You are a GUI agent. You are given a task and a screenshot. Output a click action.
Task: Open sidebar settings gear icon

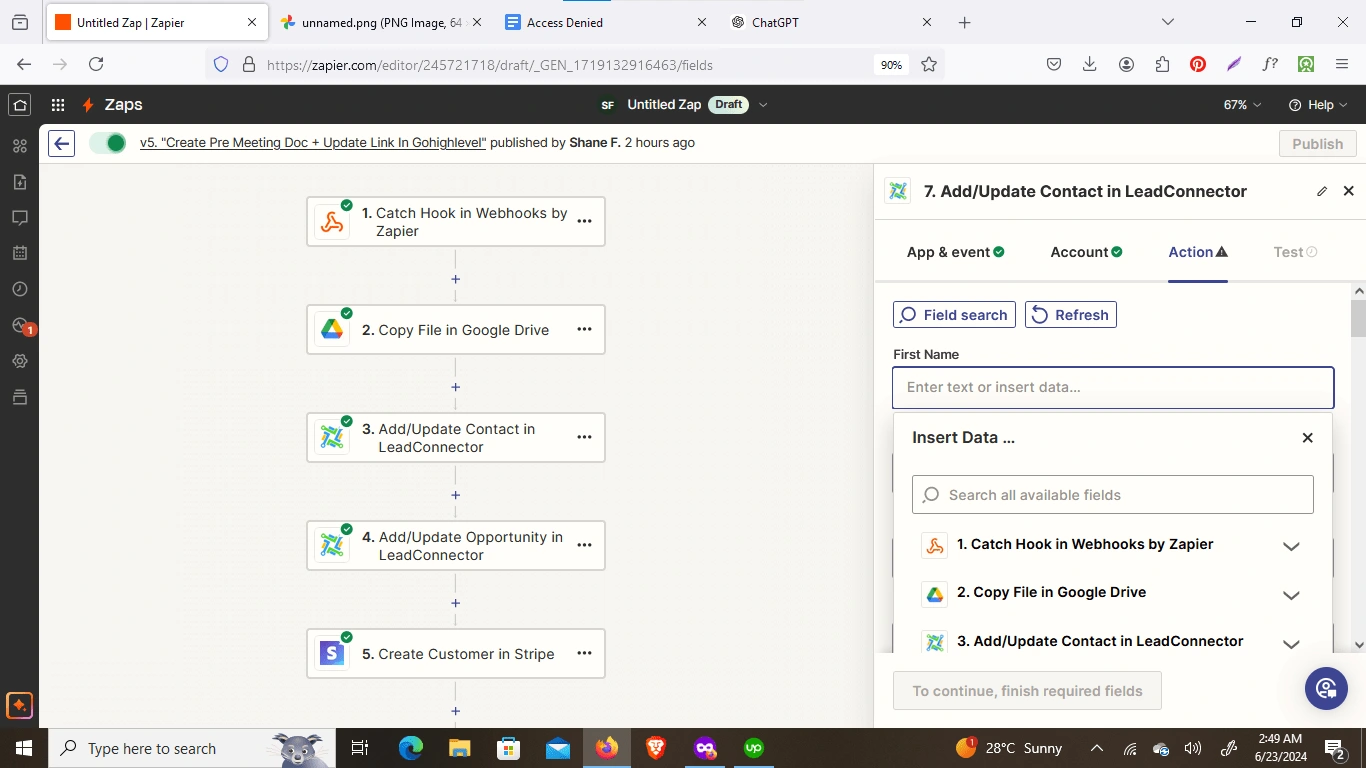pyautogui.click(x=19, y=361)
